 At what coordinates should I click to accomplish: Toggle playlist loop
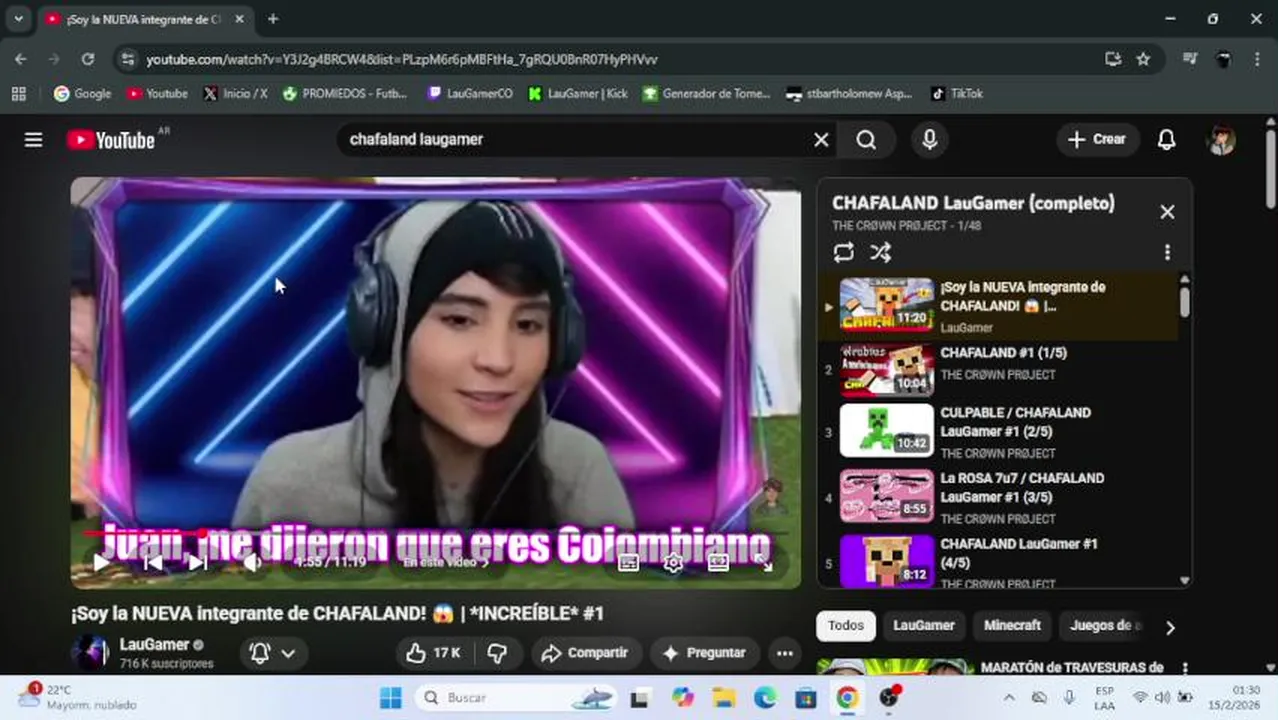coord(843,252)
